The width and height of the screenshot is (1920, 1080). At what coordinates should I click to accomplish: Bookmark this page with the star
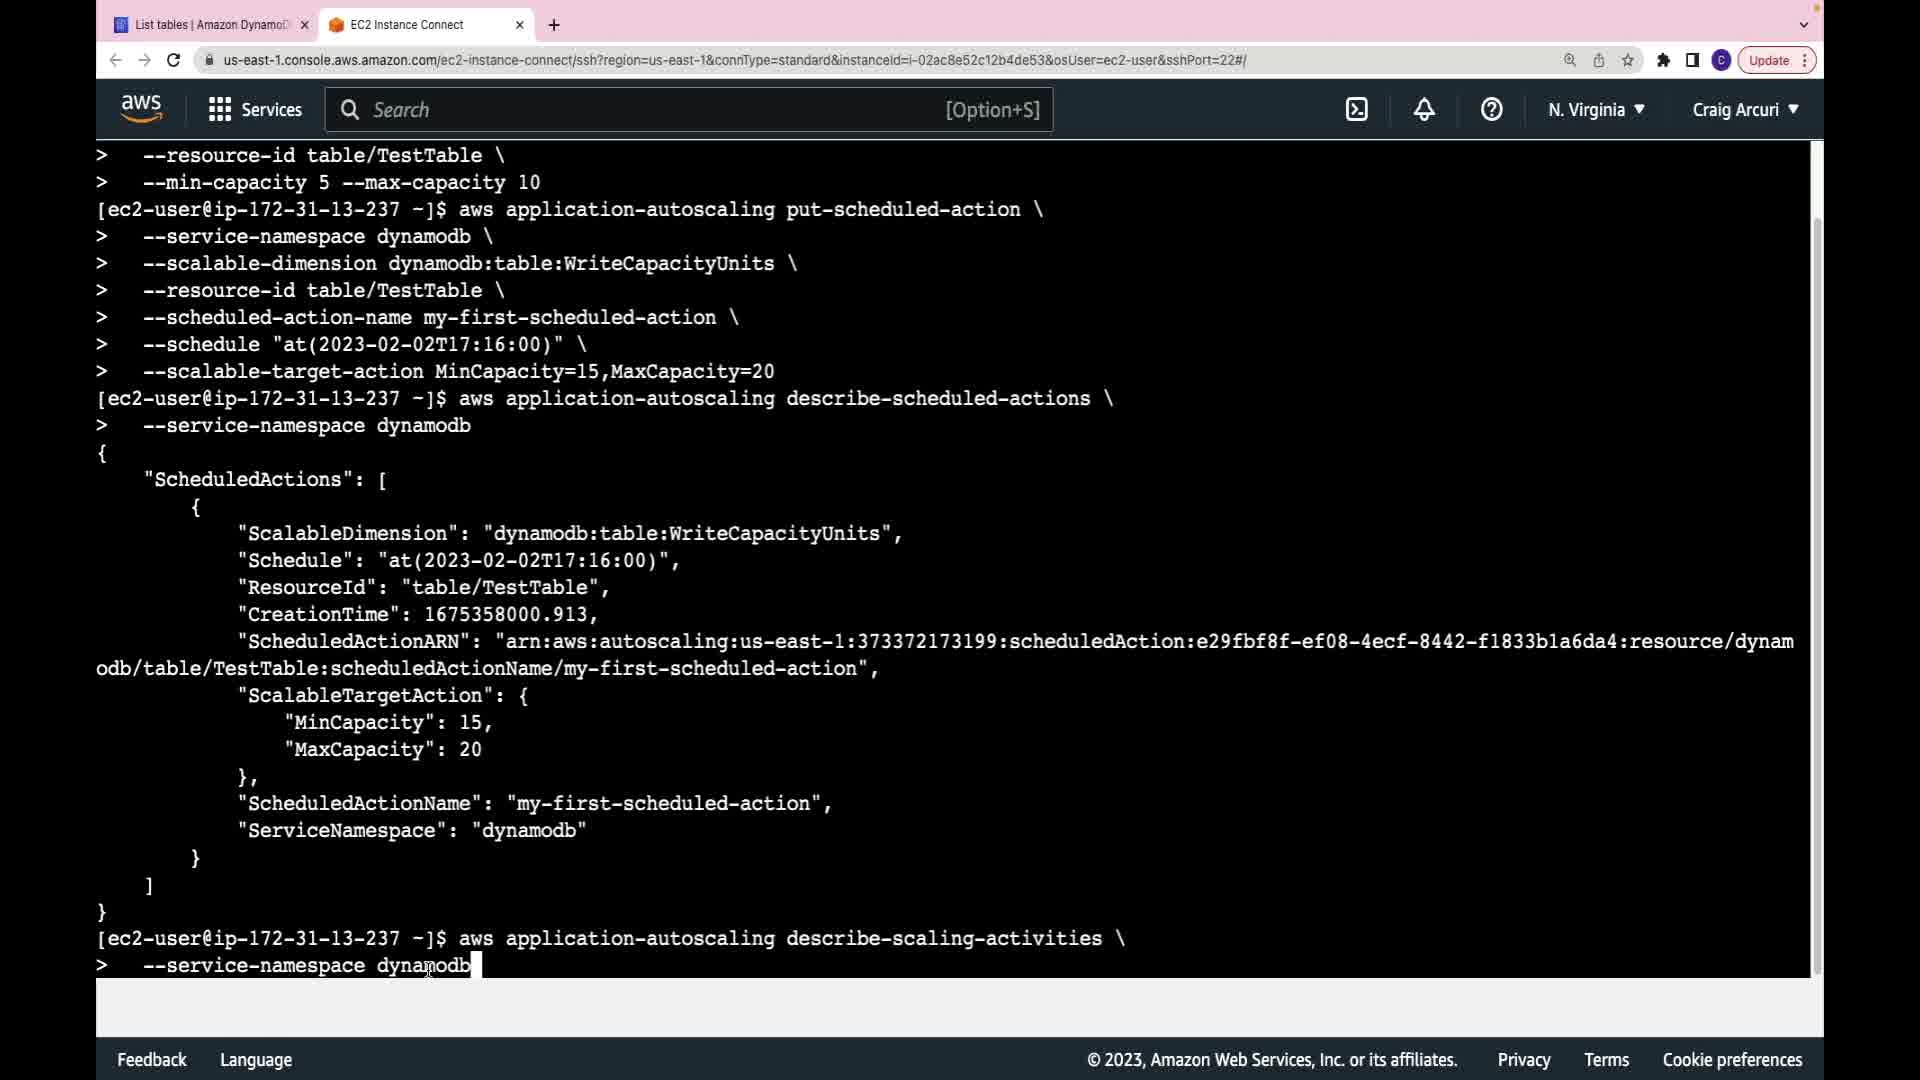tap(1627, 60)
